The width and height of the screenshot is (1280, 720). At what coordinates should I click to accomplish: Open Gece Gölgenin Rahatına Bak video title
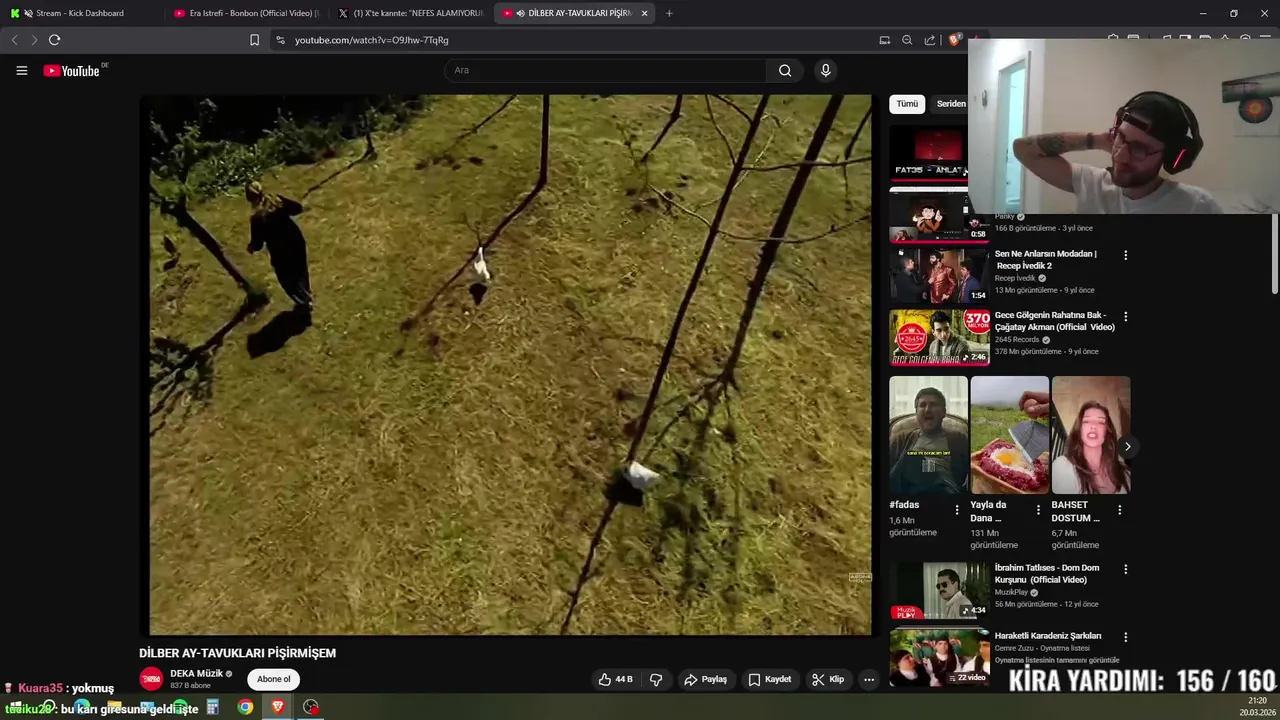coord(1054,321)
